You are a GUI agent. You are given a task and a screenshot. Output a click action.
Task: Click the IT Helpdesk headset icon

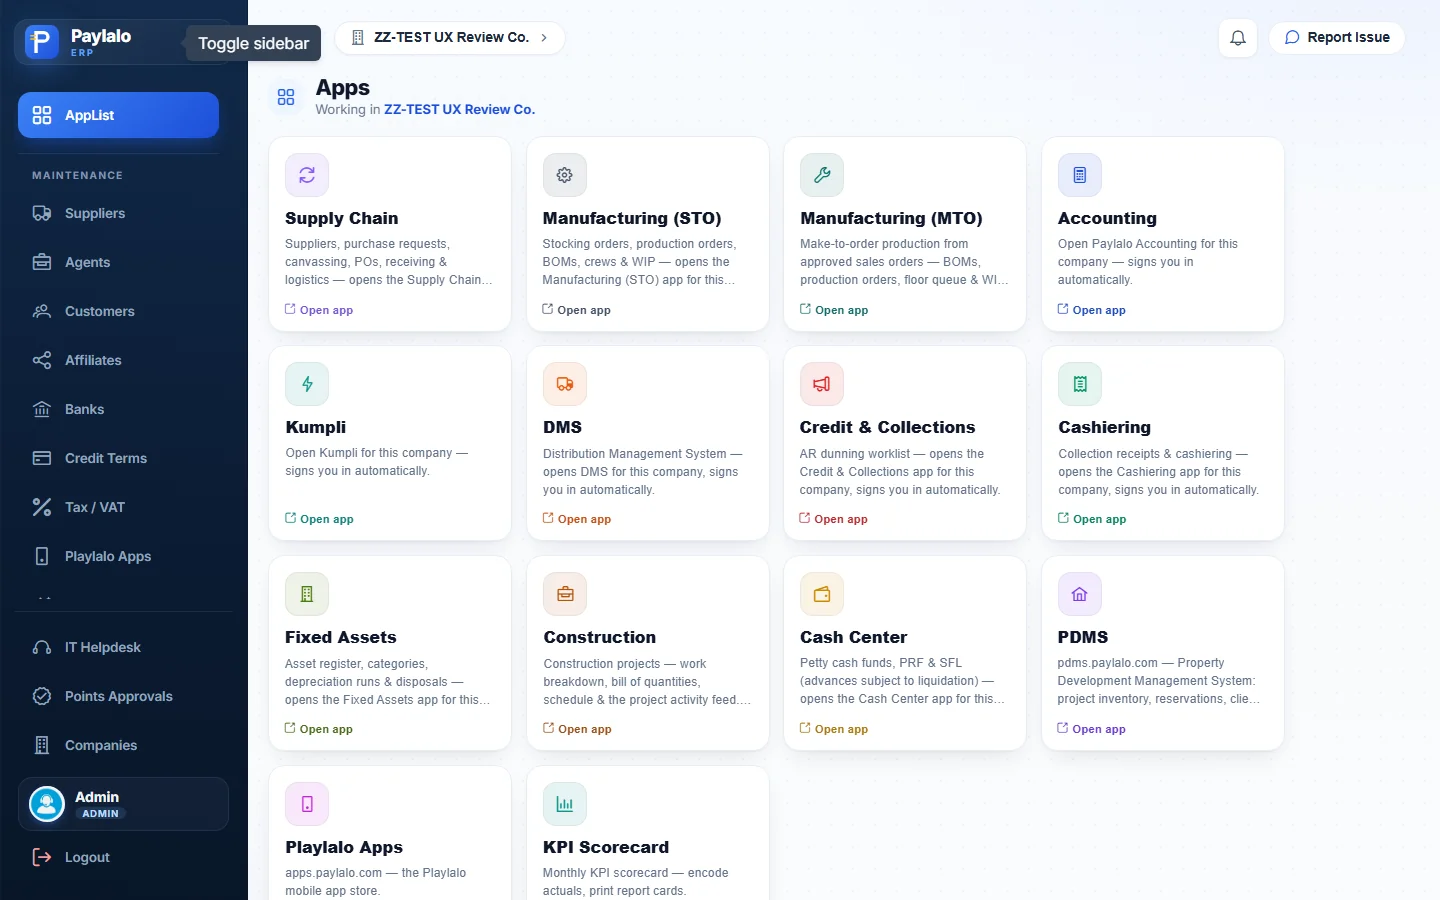click(42, 647)
